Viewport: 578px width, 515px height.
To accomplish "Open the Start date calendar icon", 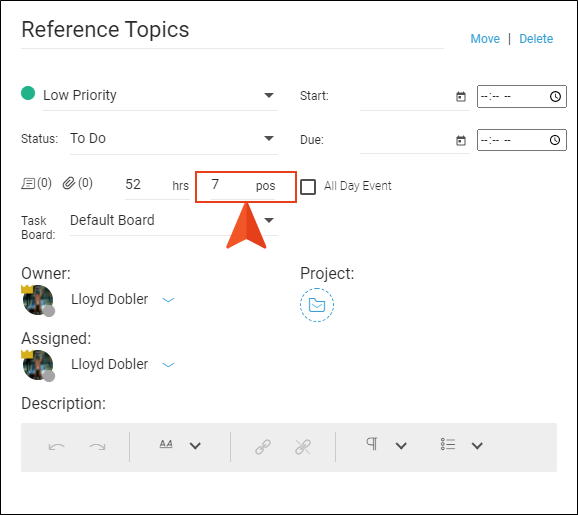I will [461, 97].
